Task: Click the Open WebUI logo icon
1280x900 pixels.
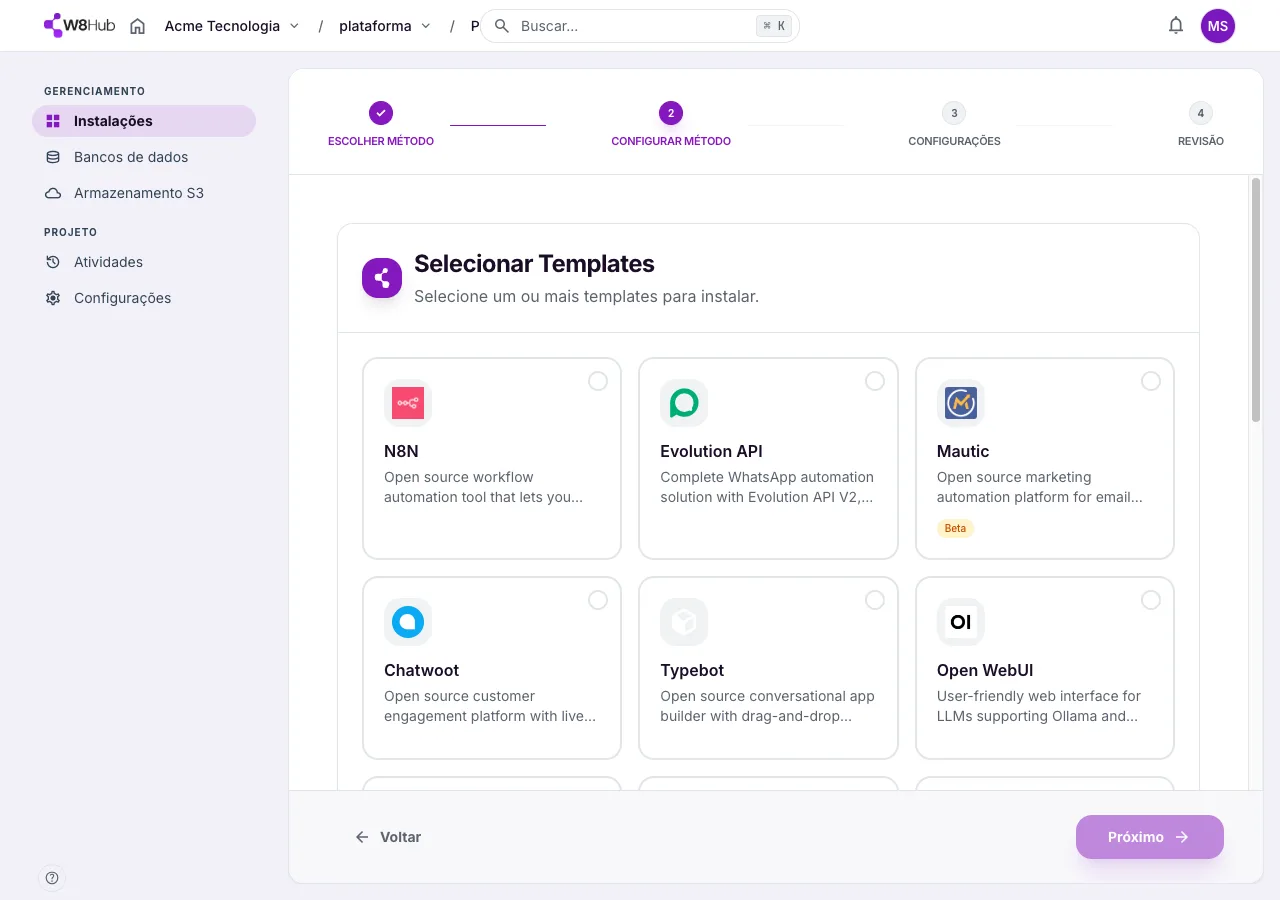Action: (x=961, y=622)
